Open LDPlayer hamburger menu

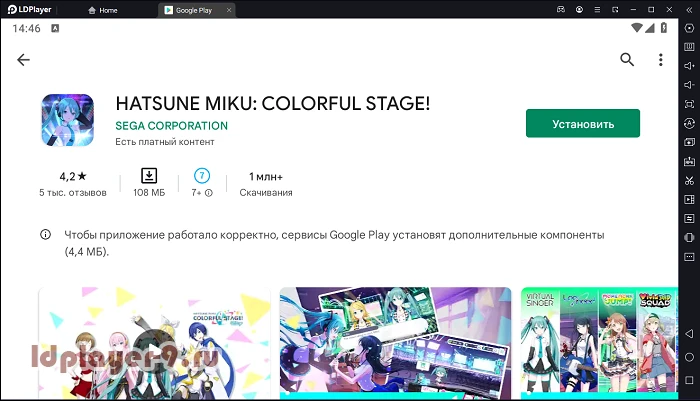[597, 9]
